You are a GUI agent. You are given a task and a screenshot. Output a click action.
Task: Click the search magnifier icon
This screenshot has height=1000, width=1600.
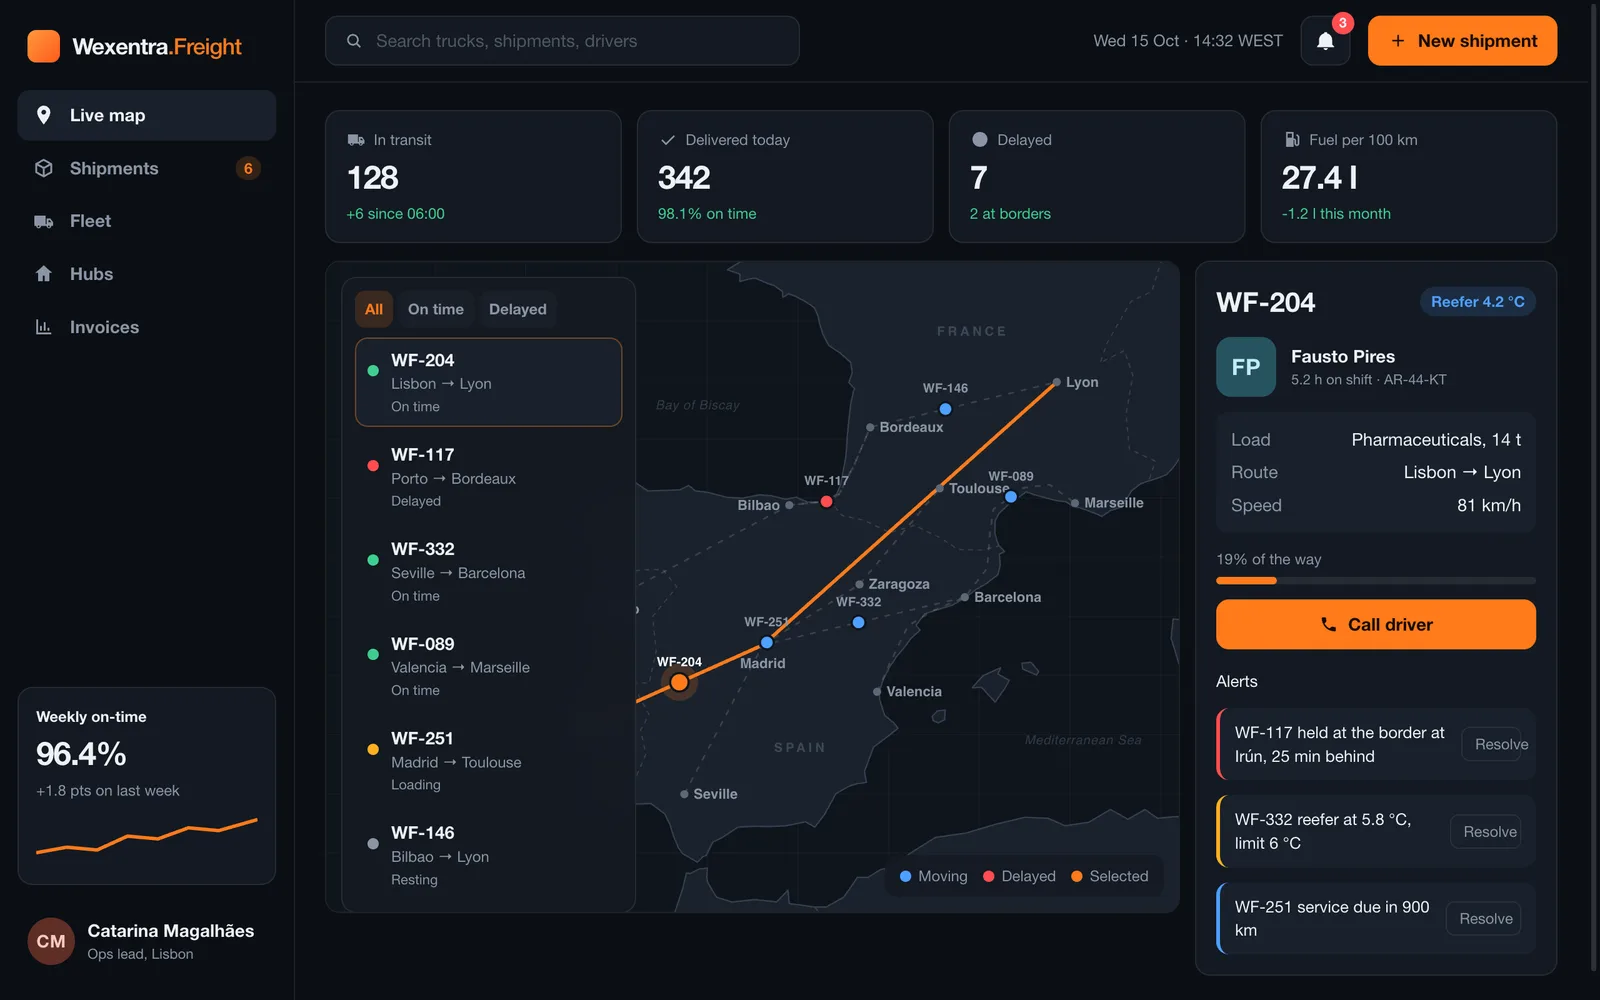tap(354, 41)
